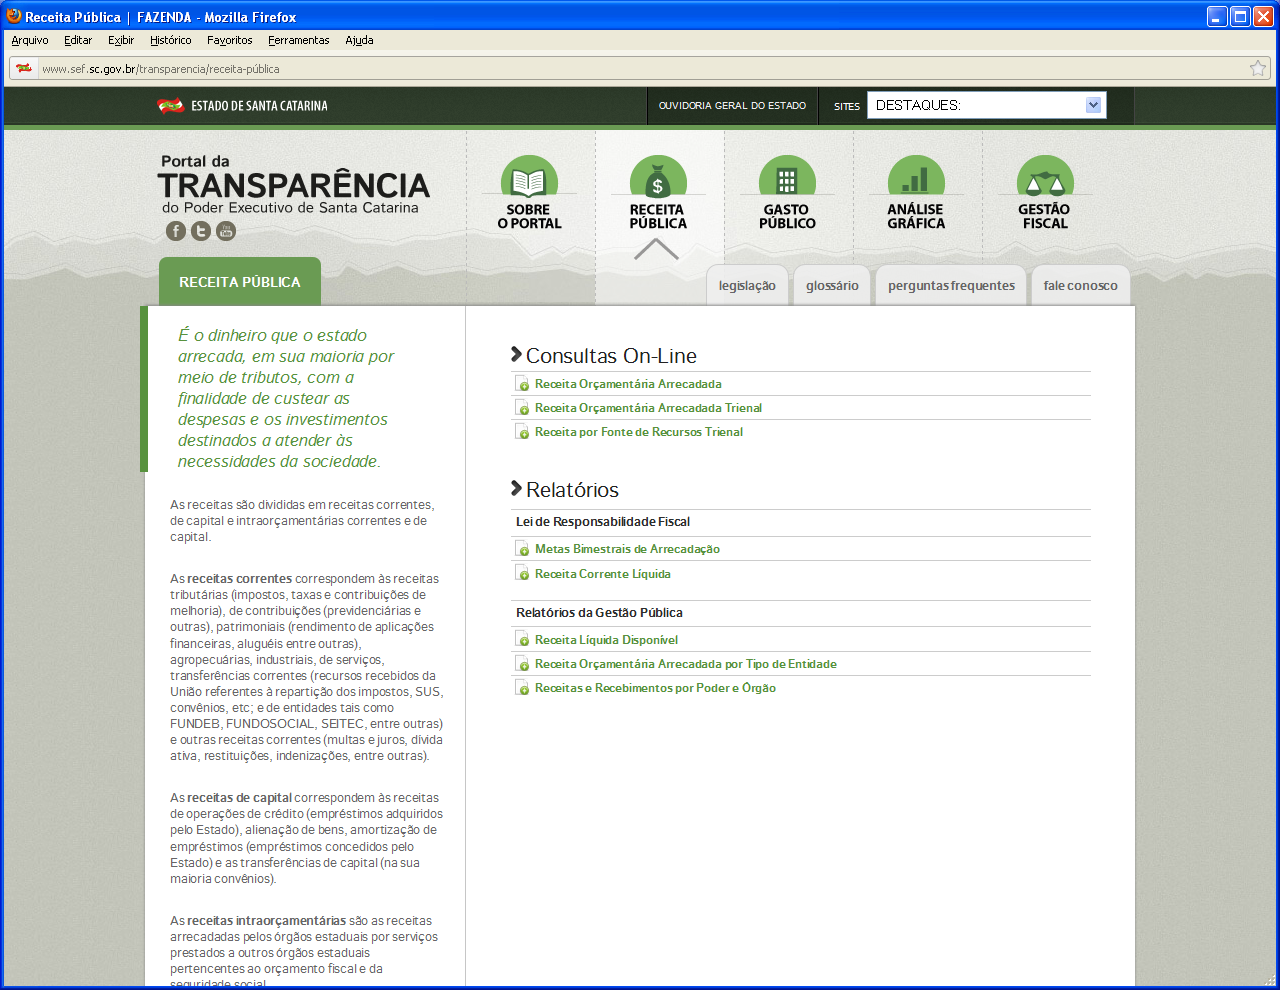Click the document icon beside Receita Líquida Disponível
The height and width of the screenshot is (990, 1280).
coord(522,640)
